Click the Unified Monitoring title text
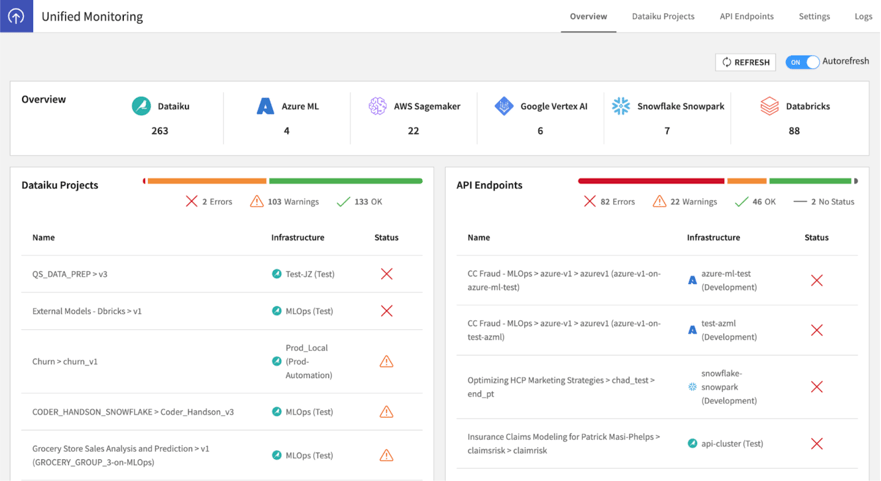 point(92,16)
